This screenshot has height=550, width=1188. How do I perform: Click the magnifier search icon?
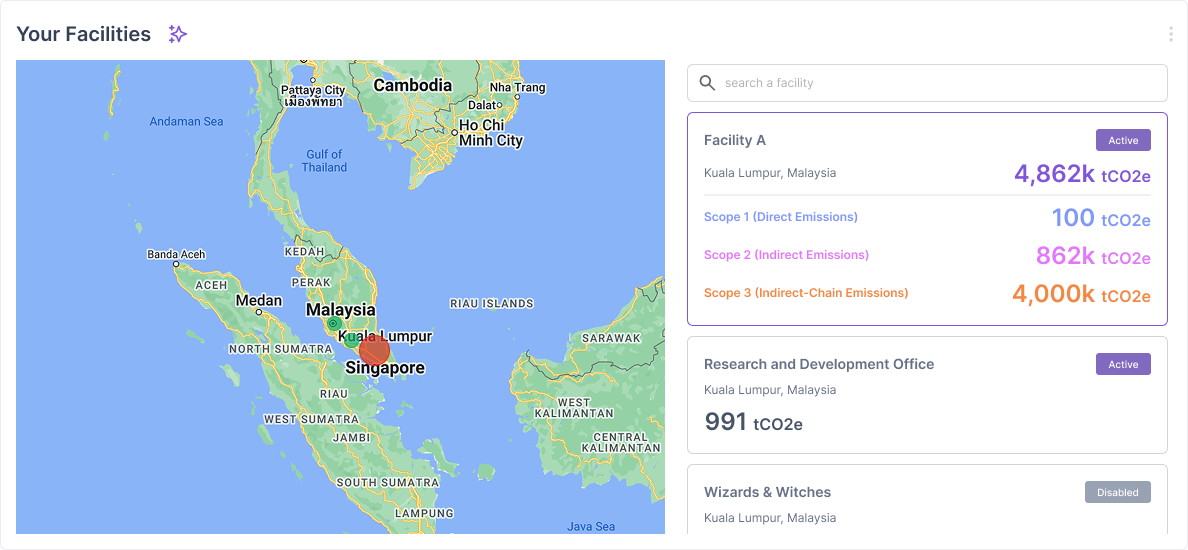pyautogui.click(x=707, y=83)
